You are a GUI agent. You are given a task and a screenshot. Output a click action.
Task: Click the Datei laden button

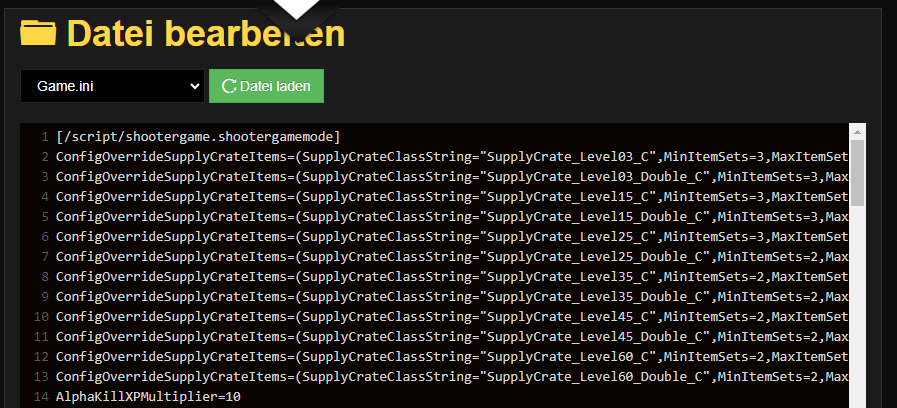267,86
